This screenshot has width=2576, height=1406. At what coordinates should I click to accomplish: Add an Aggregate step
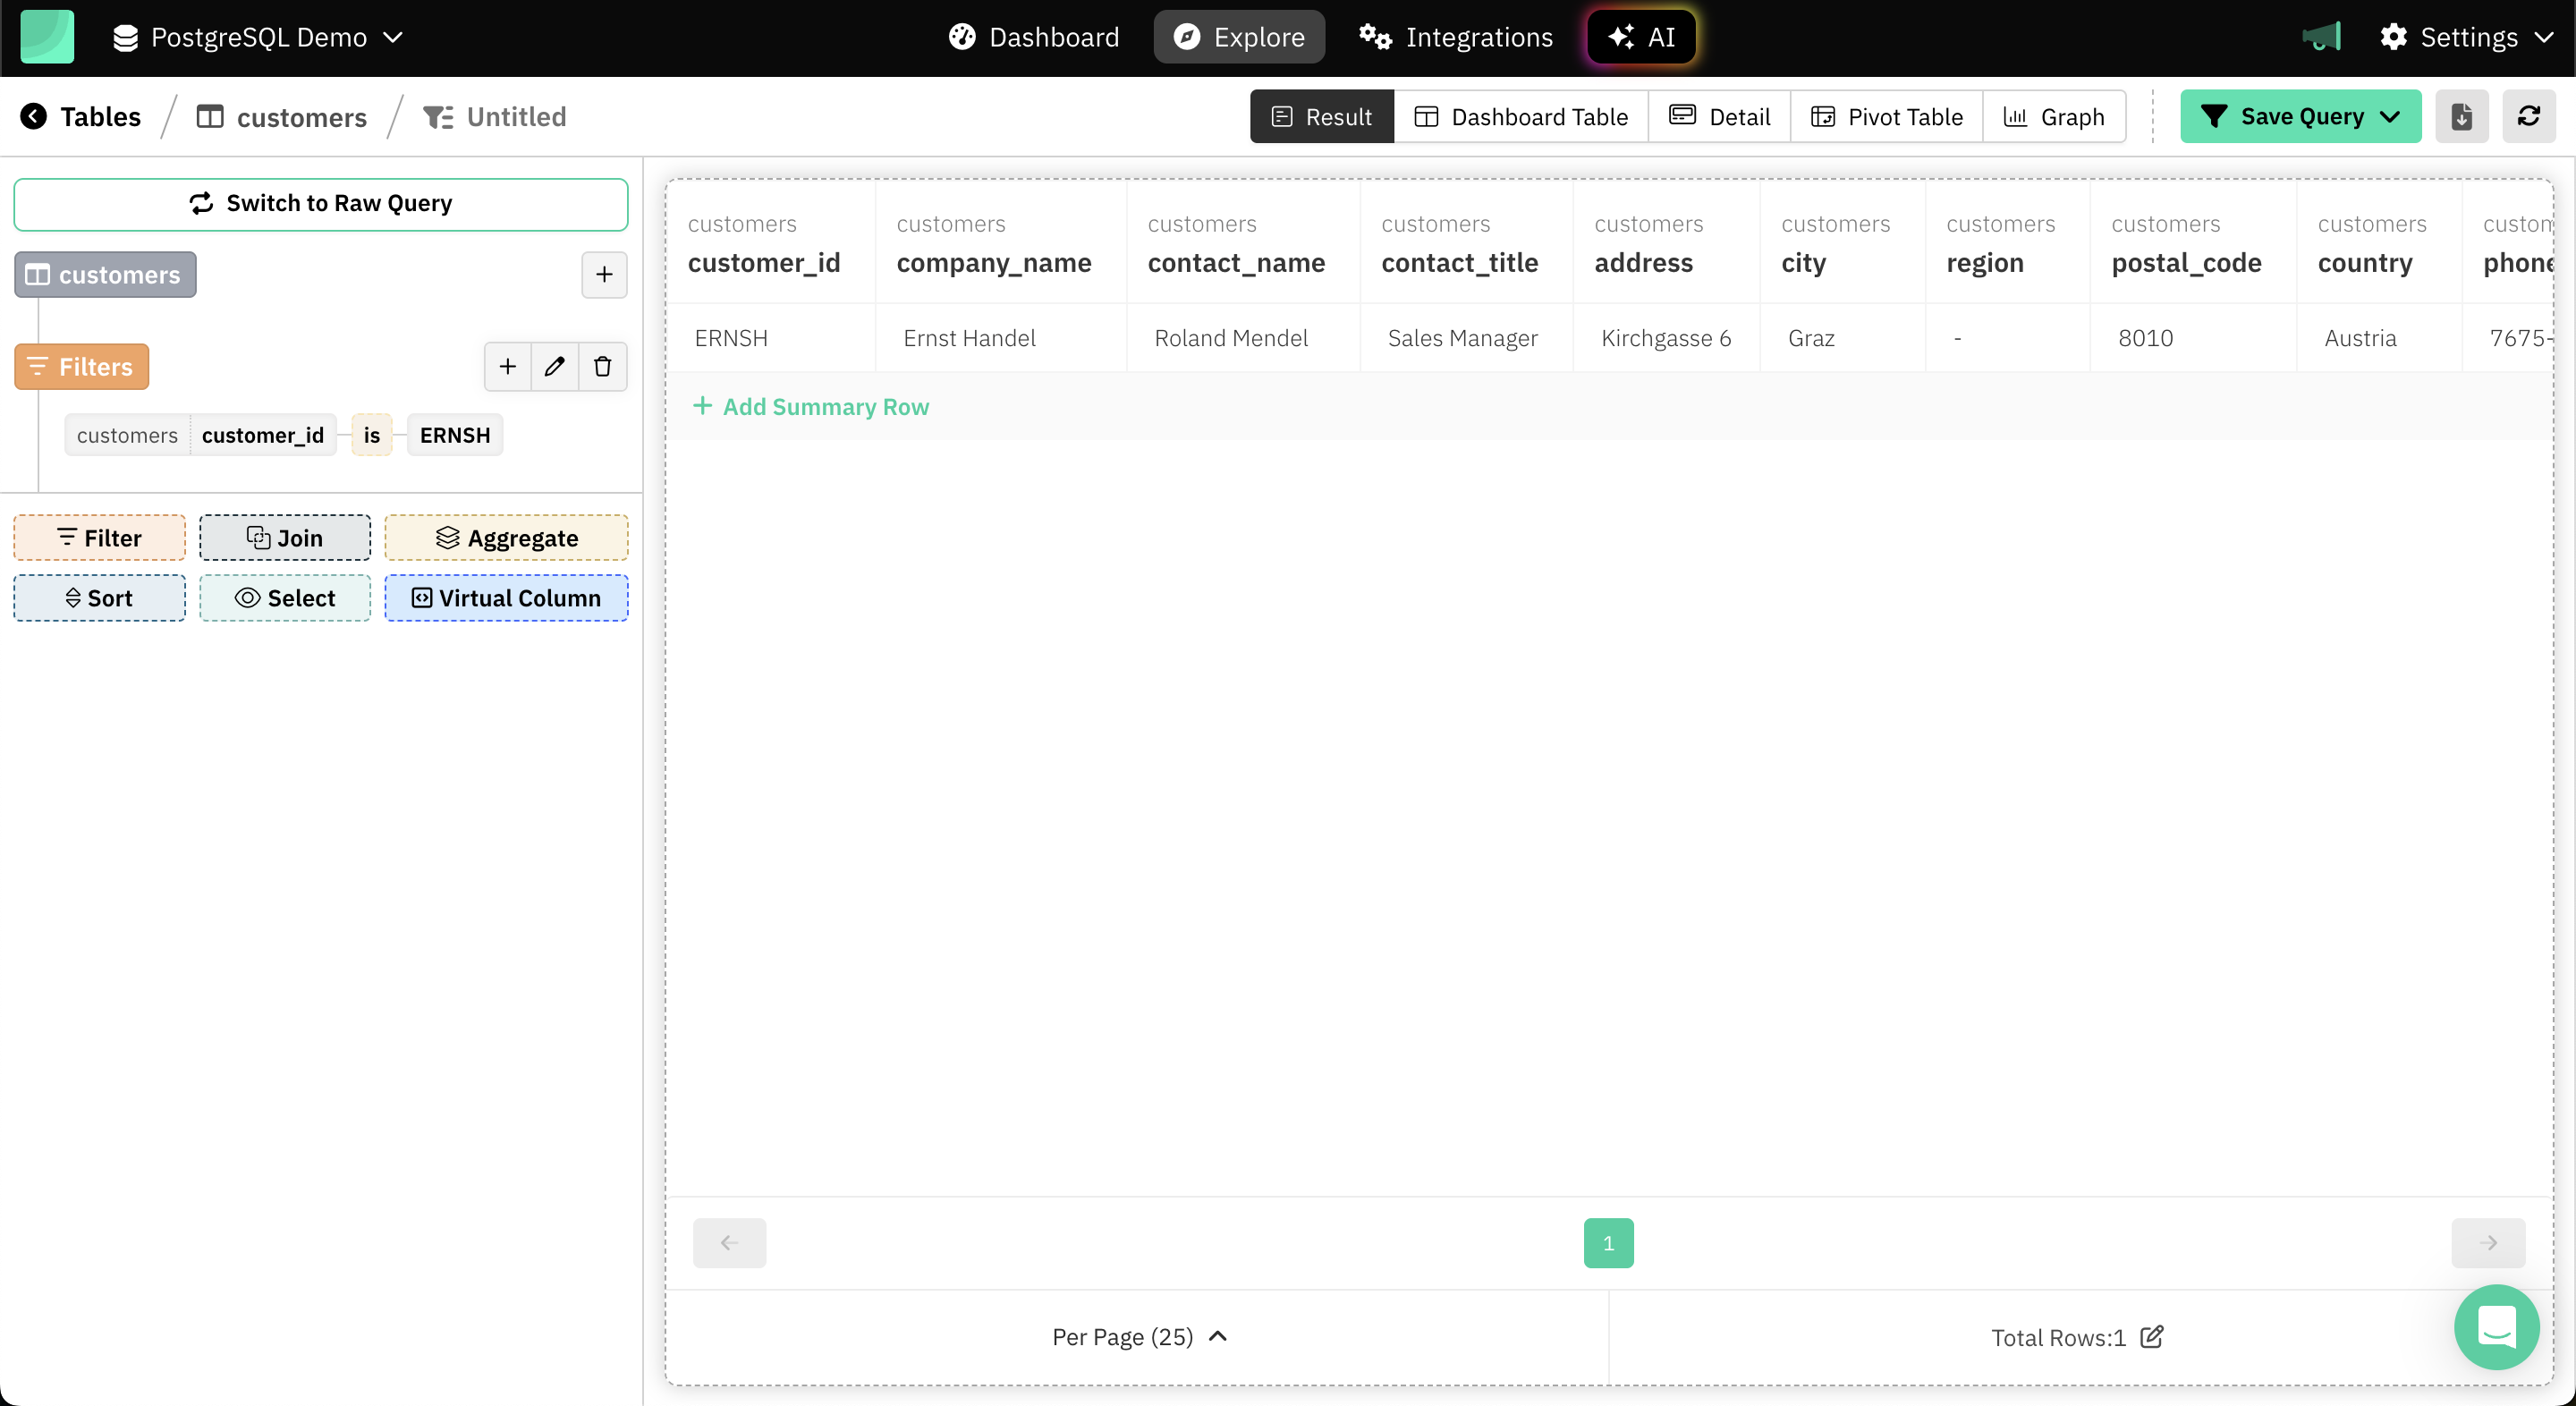click(x=507, y=538)
